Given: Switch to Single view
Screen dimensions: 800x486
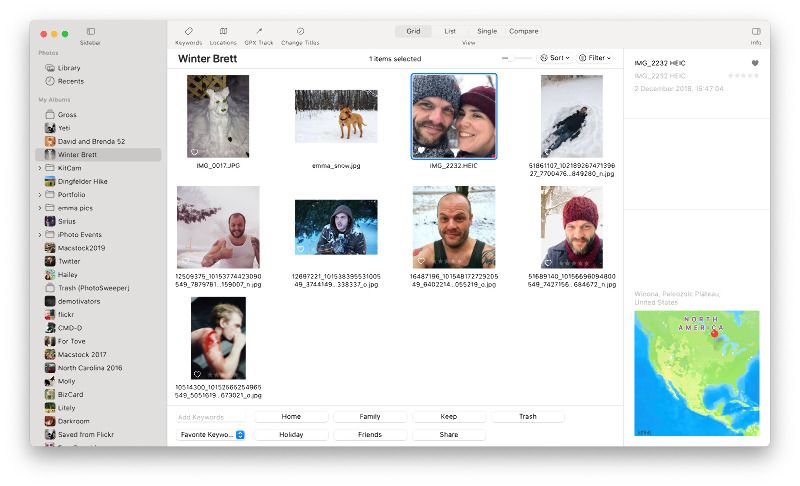Looking at the screenshot, I should coord(487,31).
